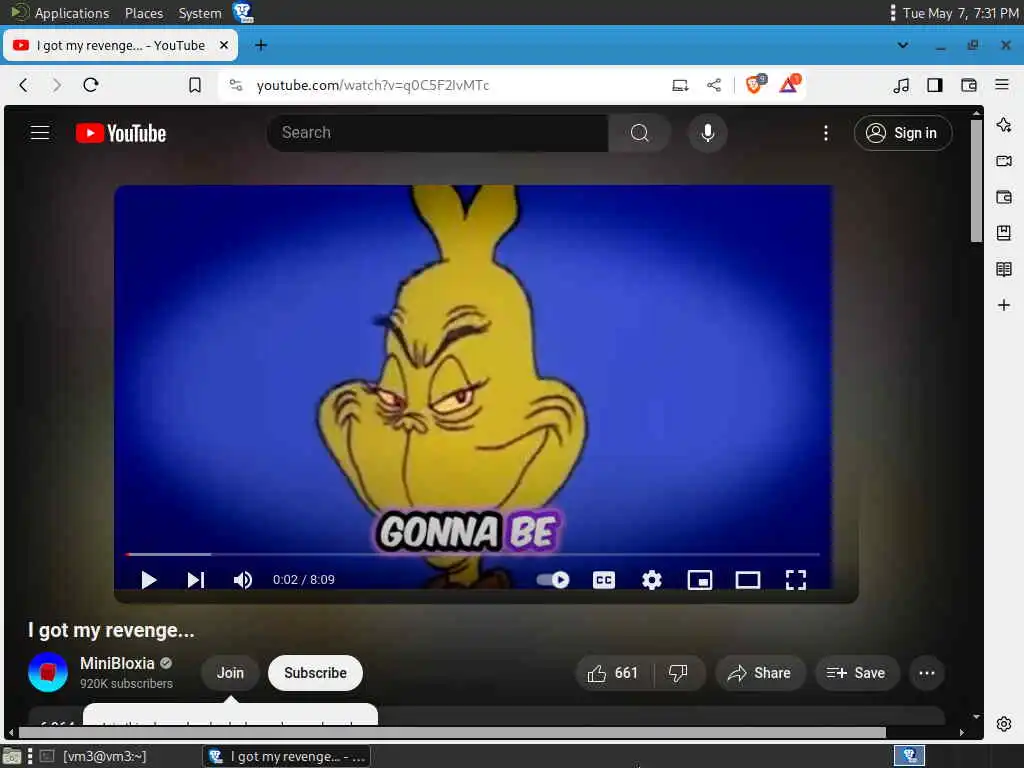Add an item to sidebar

1004,305
